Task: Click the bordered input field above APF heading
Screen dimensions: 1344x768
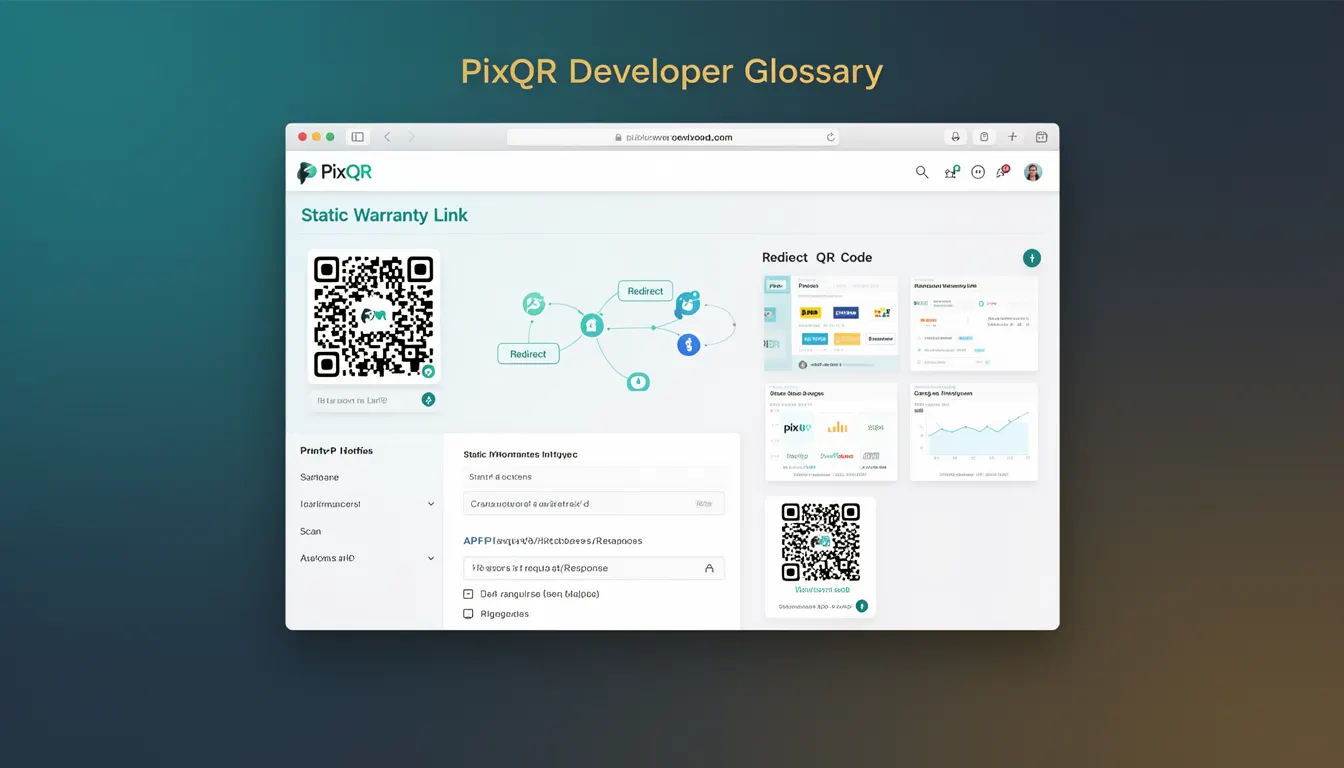Action: (x=594, y=504)
